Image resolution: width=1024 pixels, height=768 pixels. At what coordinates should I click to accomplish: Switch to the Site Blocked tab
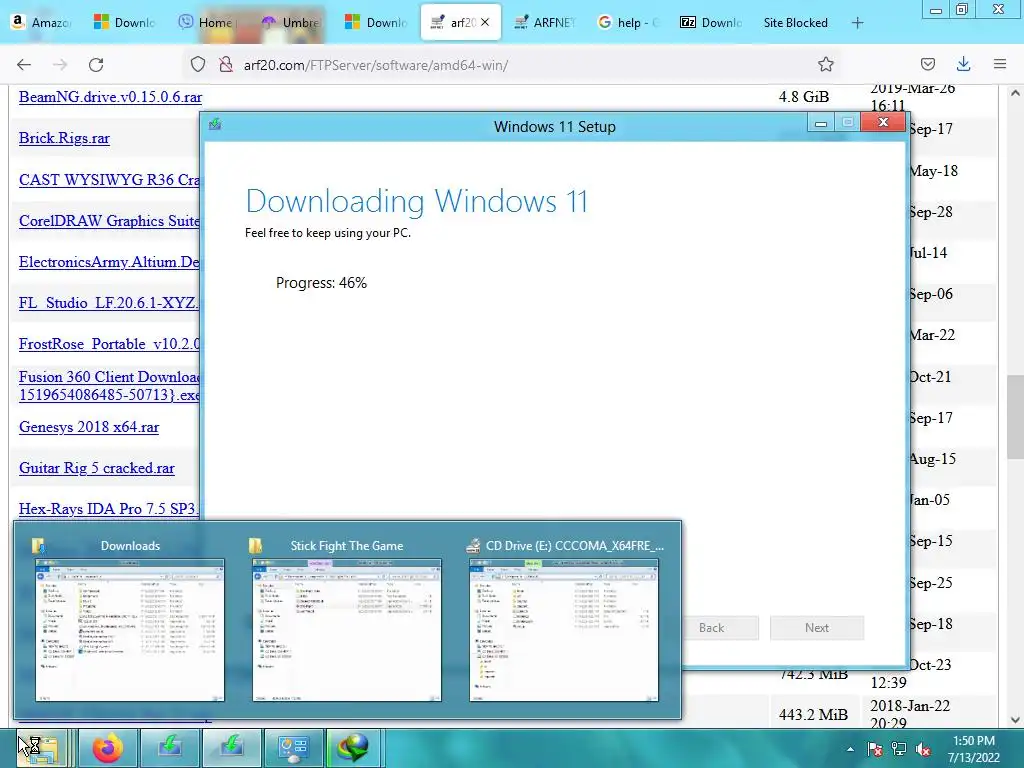coord(795,22)
